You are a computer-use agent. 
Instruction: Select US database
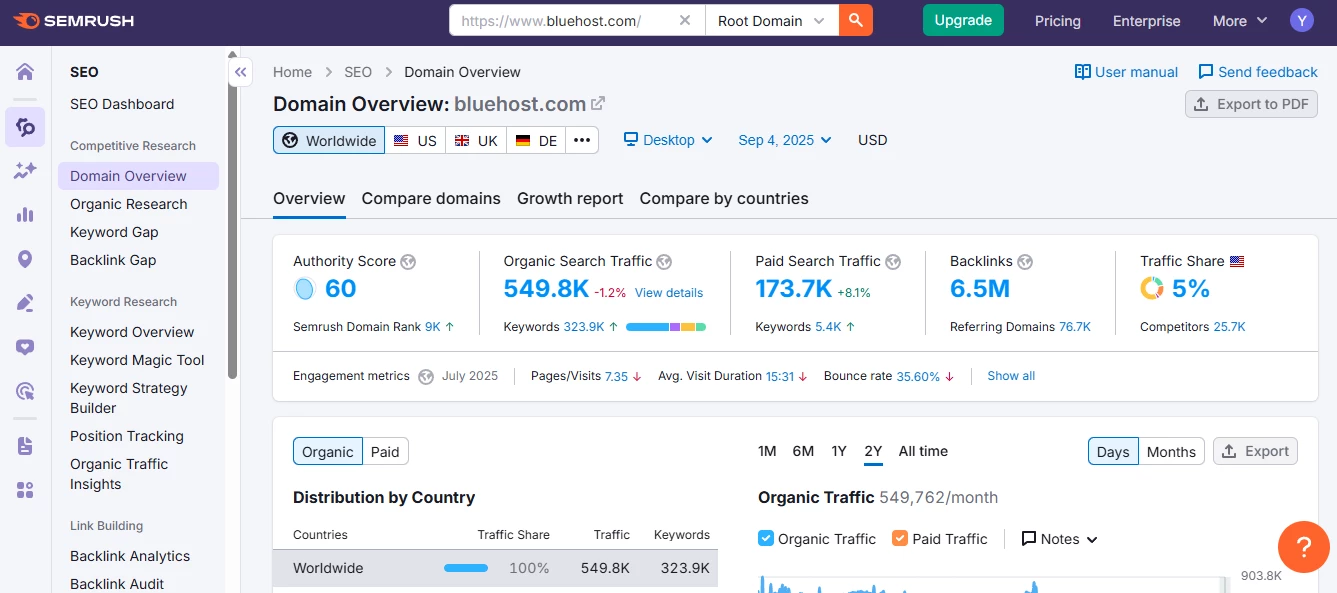click(415, 140)
